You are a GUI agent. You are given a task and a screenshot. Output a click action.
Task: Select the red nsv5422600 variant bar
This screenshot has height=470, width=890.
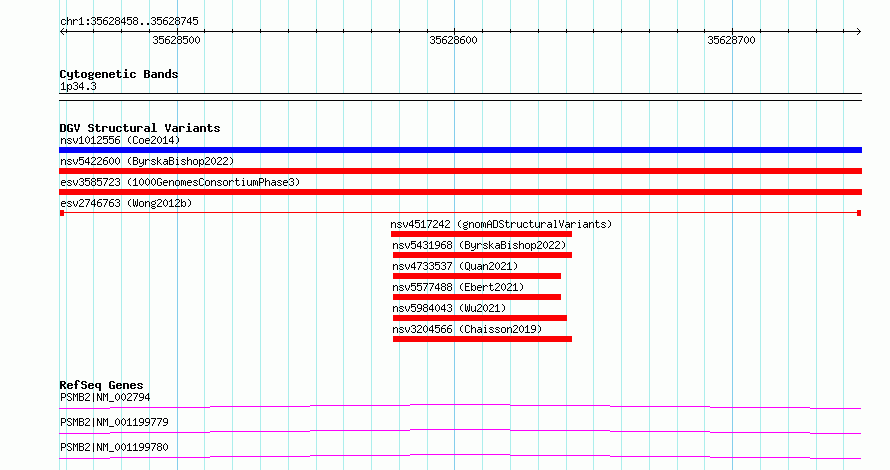(460, 171)
